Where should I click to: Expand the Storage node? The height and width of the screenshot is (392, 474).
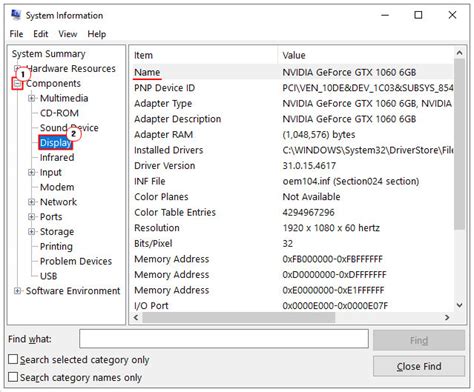coord(31,231)
